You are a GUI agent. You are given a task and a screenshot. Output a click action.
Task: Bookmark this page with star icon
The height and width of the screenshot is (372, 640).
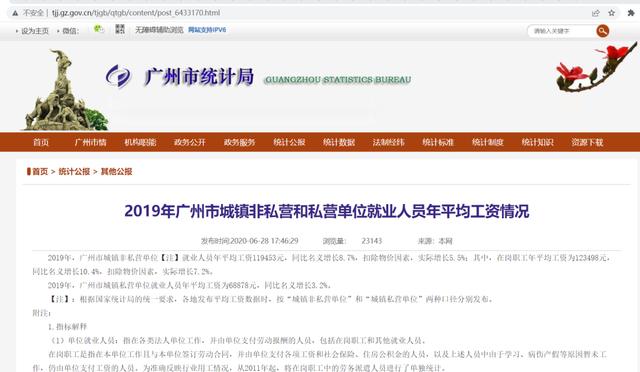611,13
